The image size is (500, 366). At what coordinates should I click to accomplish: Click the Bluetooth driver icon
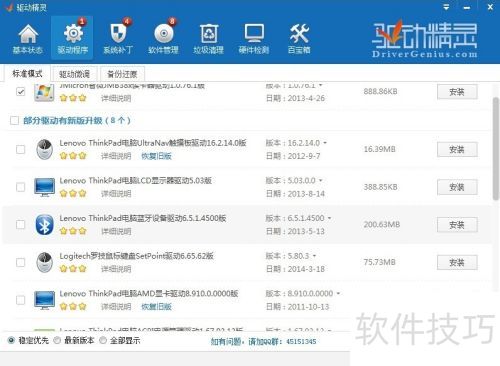(44, 225)
